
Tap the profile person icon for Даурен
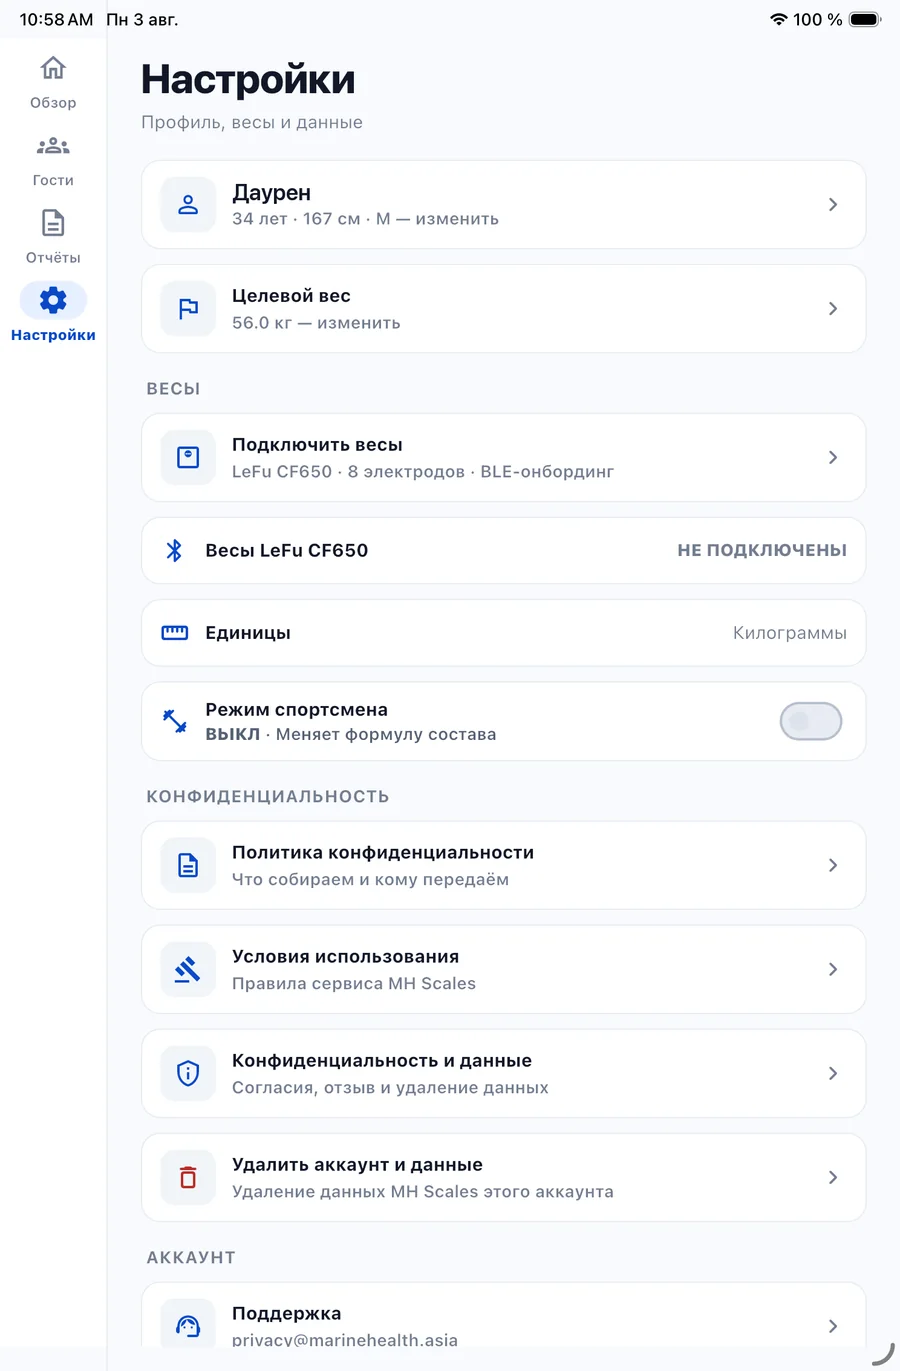tap(188, 205)
